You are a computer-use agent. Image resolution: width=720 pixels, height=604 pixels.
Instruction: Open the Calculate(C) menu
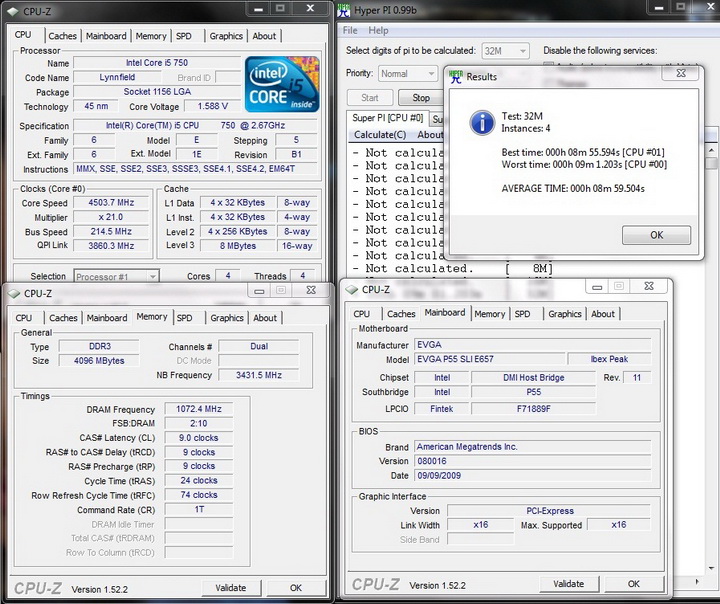[380, 135]
